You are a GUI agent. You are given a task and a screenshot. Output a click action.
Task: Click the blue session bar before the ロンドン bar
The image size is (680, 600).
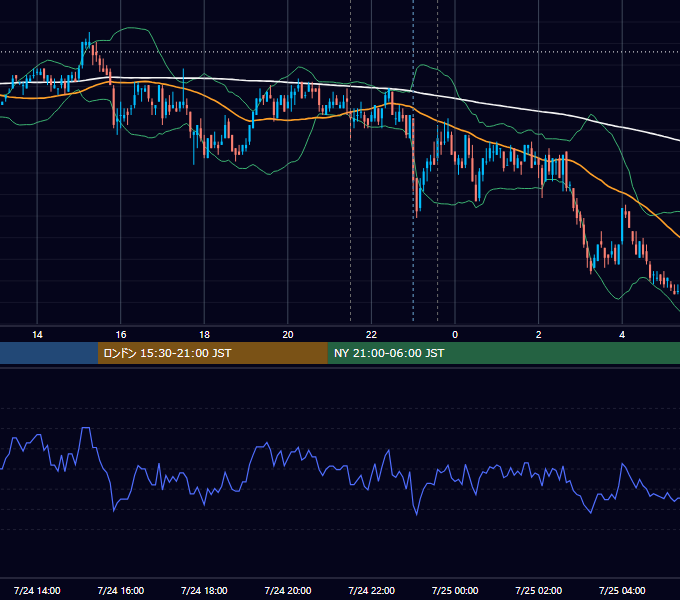point(49,353)
